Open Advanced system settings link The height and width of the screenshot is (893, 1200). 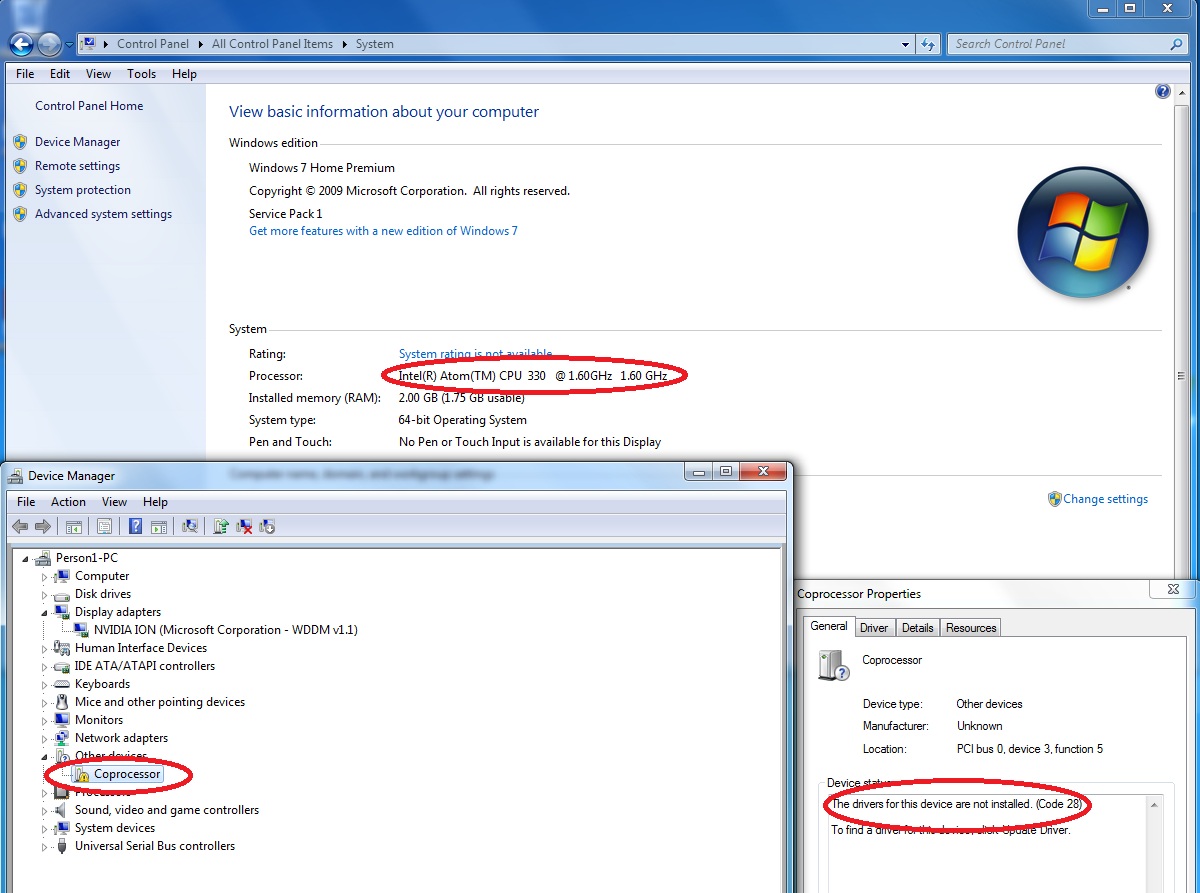[x=103, y=214]
